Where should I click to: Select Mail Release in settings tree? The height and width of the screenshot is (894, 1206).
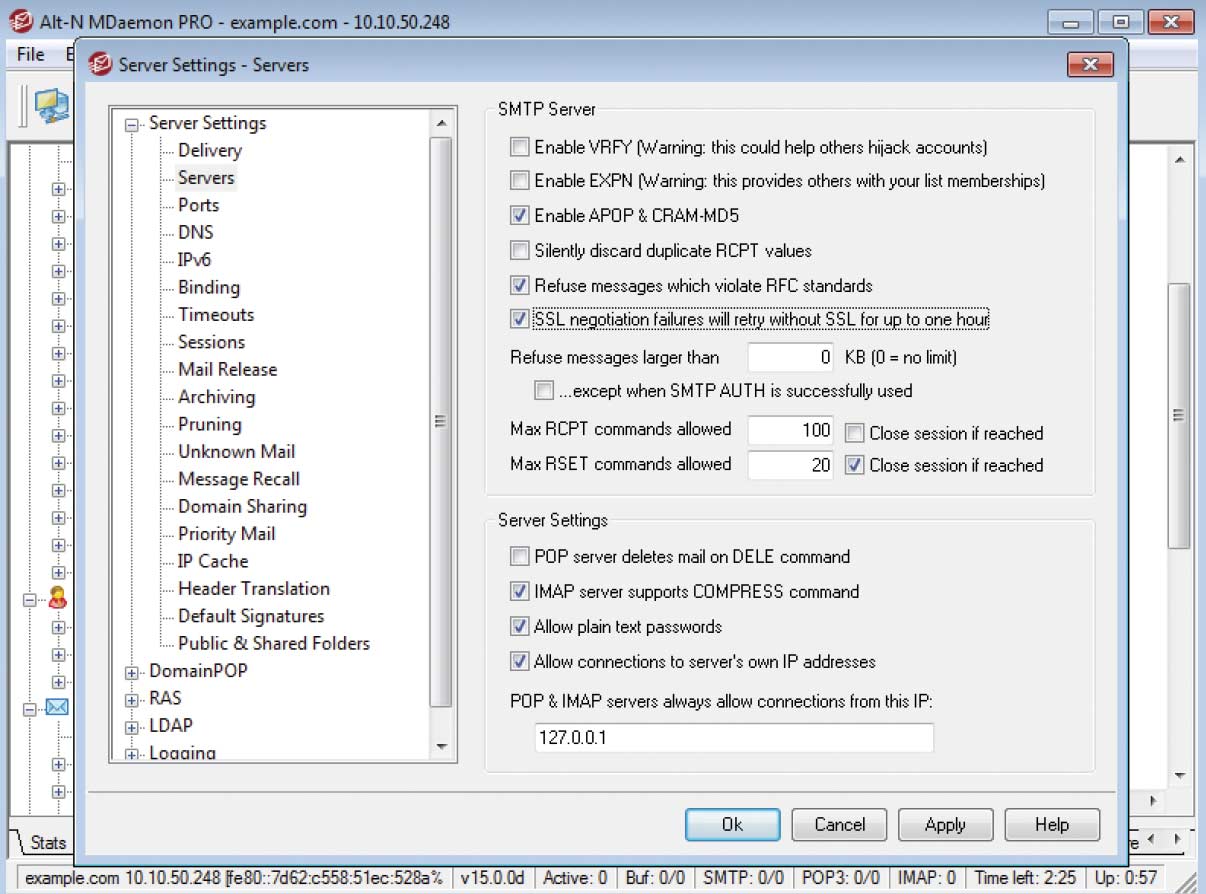coord(227,370)
